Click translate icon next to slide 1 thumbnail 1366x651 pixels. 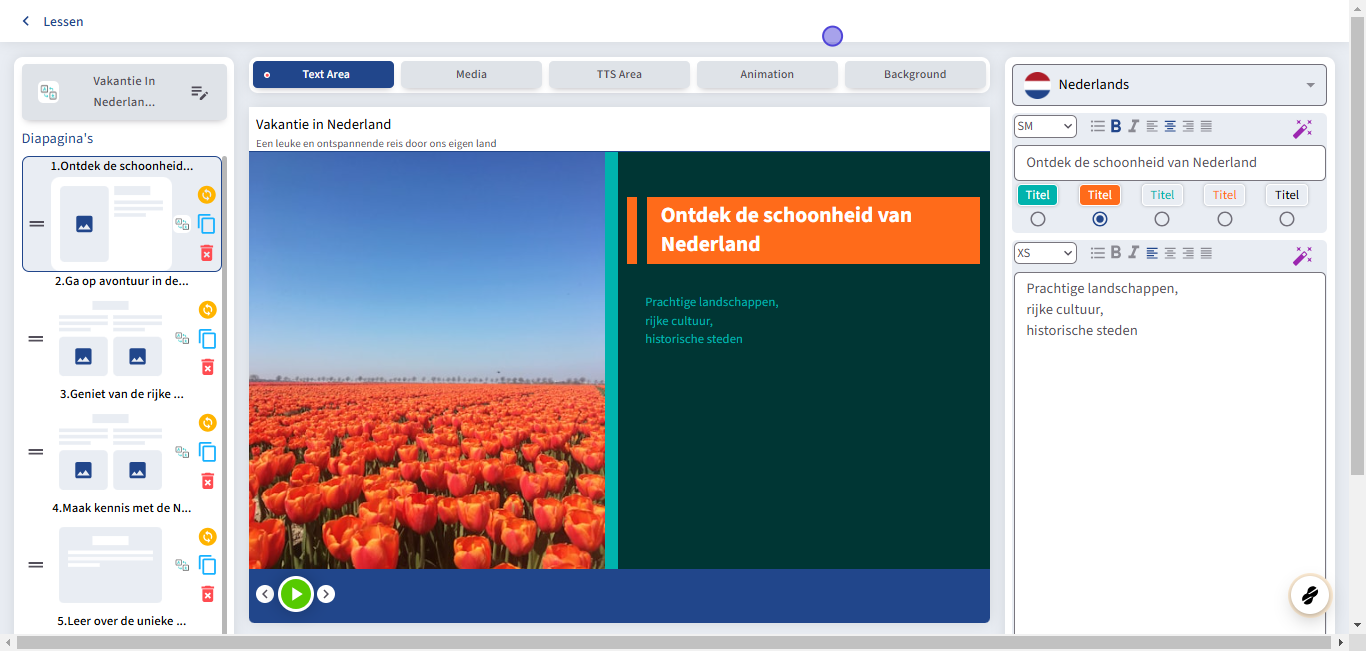tap(182, 224)
